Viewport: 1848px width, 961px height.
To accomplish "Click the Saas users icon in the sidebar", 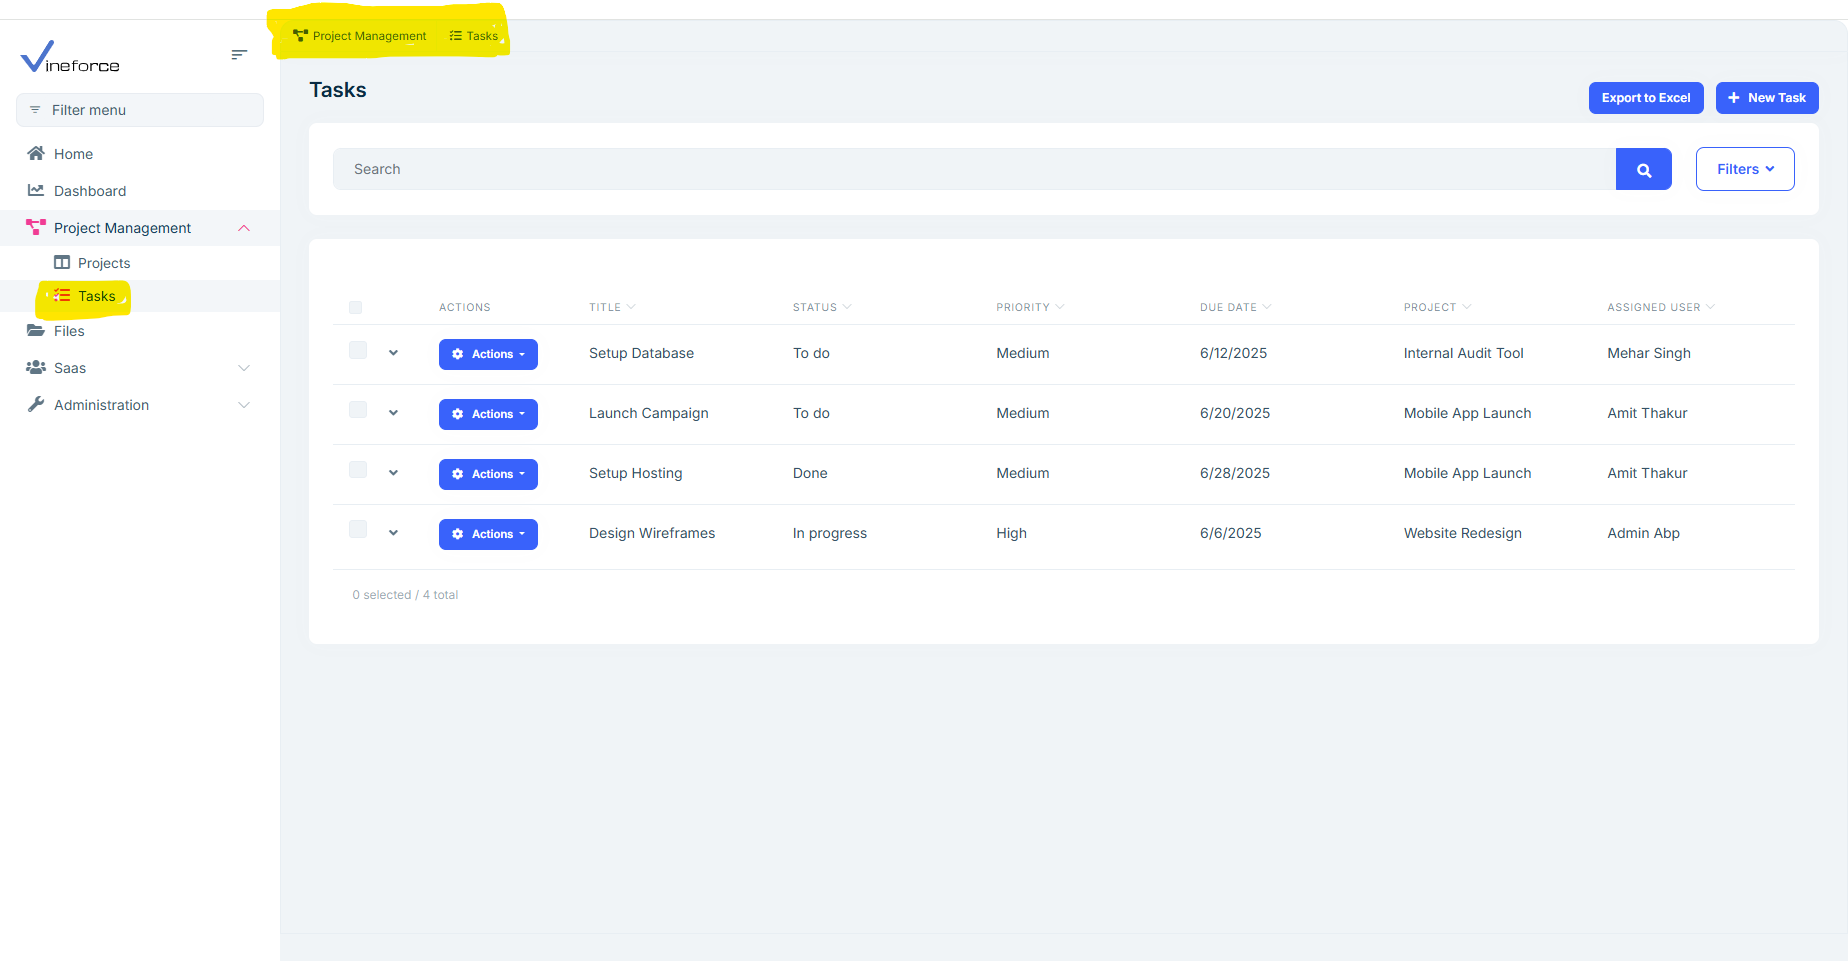I will [x=36, y=367].
